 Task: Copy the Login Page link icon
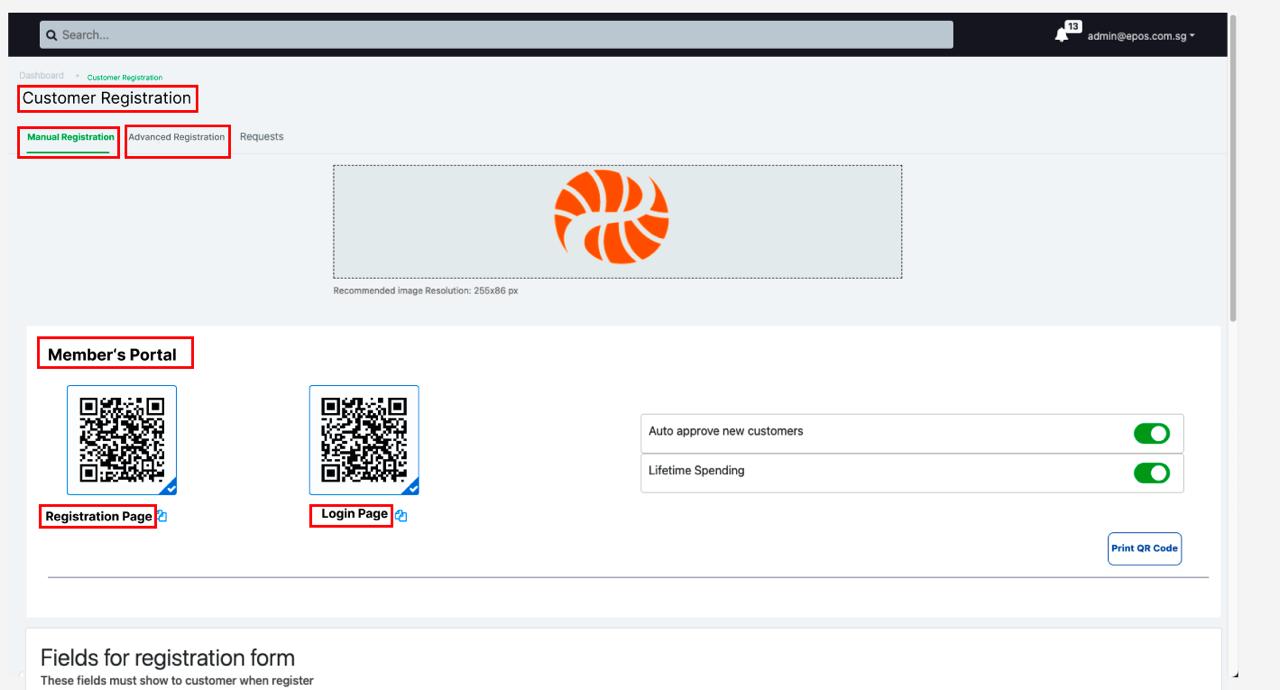(x=401, y=516)
